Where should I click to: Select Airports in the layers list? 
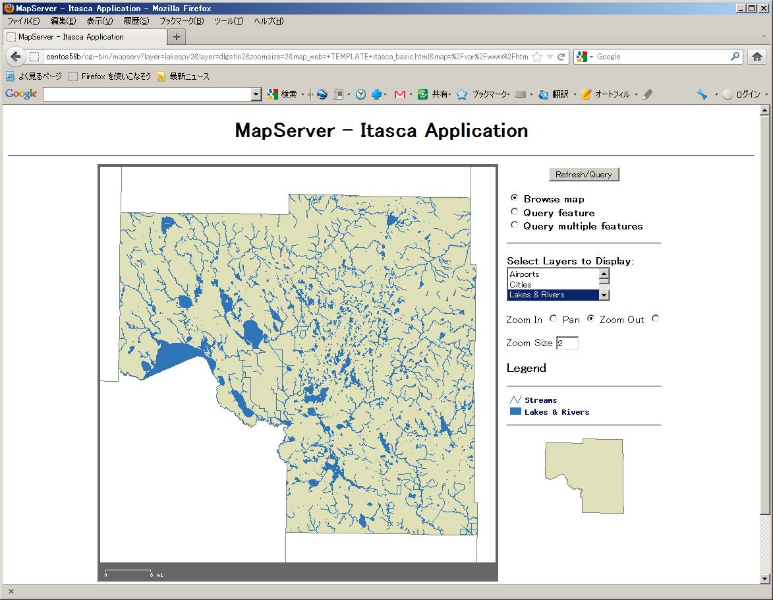pyautogui.click(x=552, y=274)
